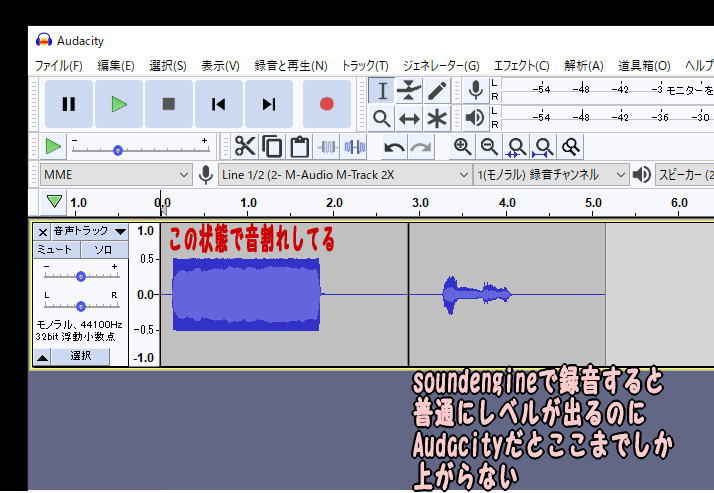714x493 pixels.
Task: Open the audio host MME dropdown
Action: [x=116, y=175]
